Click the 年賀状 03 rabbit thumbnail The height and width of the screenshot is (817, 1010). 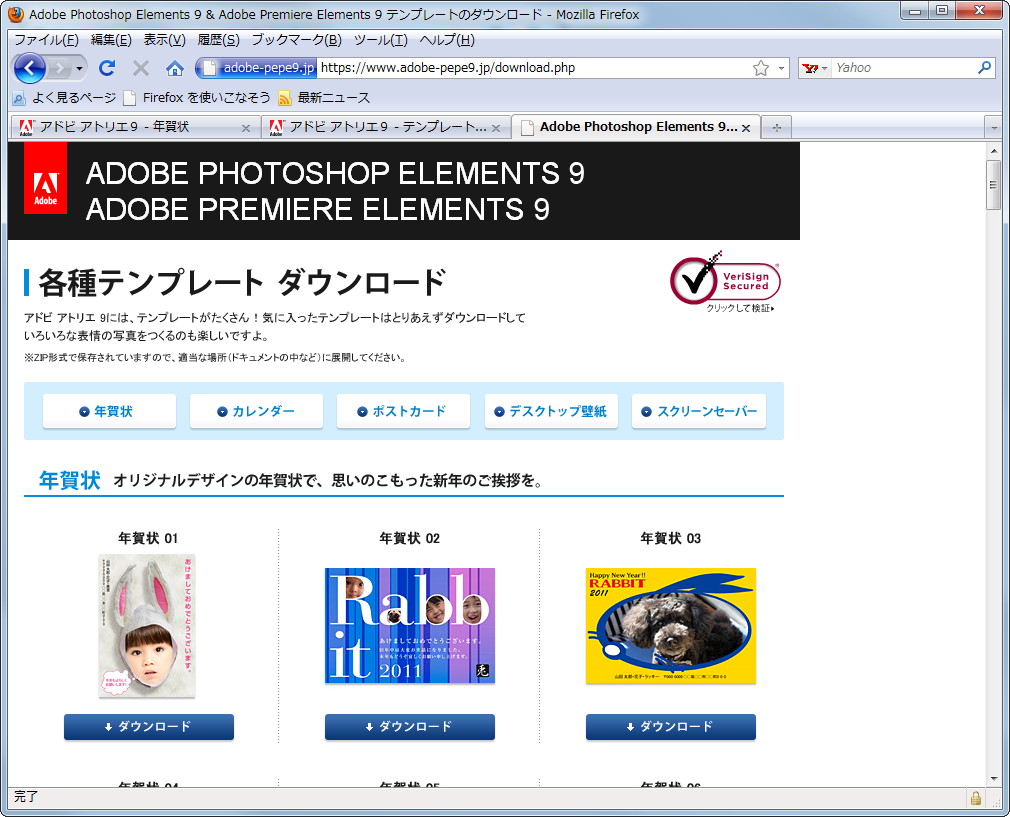670,626
